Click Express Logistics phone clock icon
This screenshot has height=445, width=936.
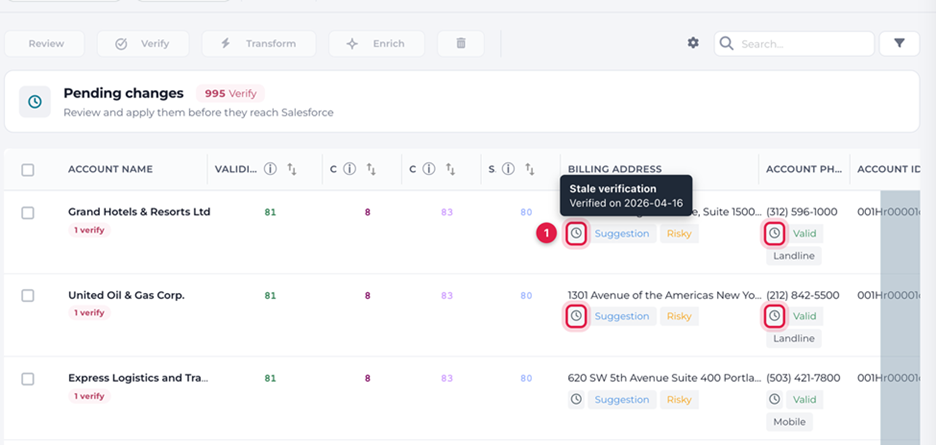(774, 400)
